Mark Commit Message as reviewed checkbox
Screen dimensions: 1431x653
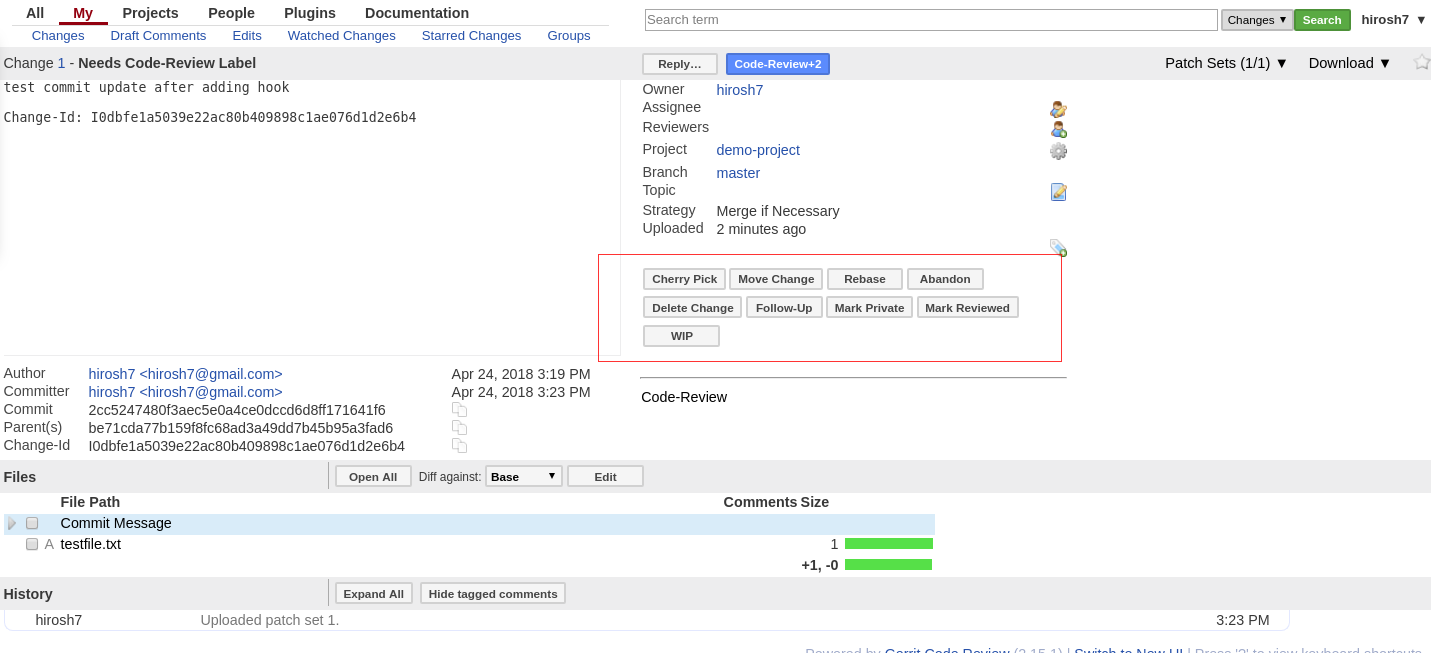[x=32, y=523]
